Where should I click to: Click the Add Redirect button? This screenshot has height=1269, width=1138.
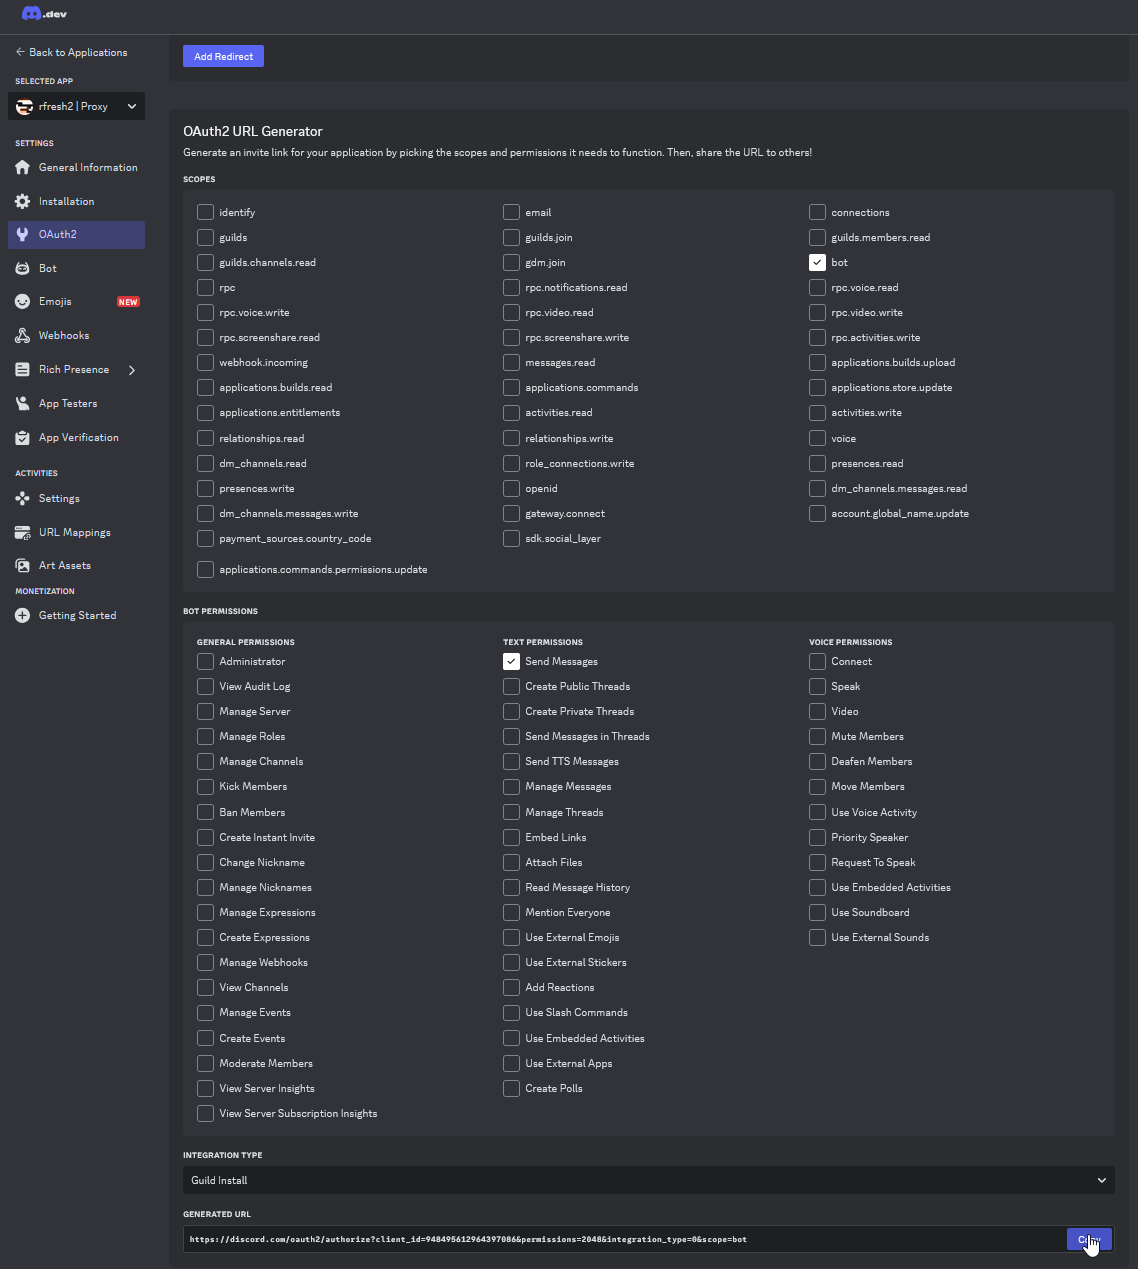point(223,57)
